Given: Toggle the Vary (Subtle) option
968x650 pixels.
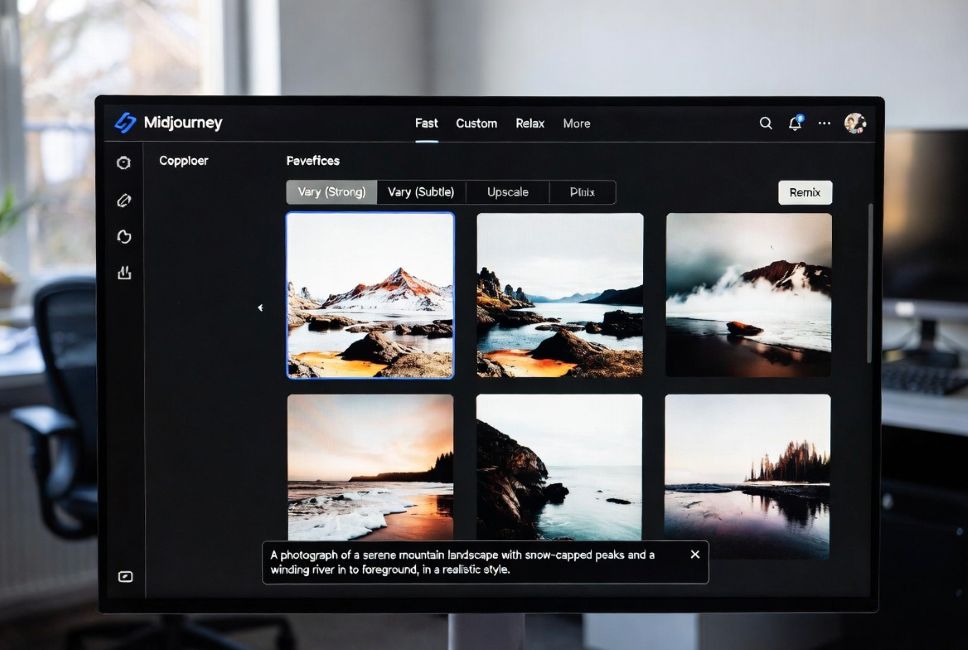Looking at the screenshot, I should (x=420, y=192).
